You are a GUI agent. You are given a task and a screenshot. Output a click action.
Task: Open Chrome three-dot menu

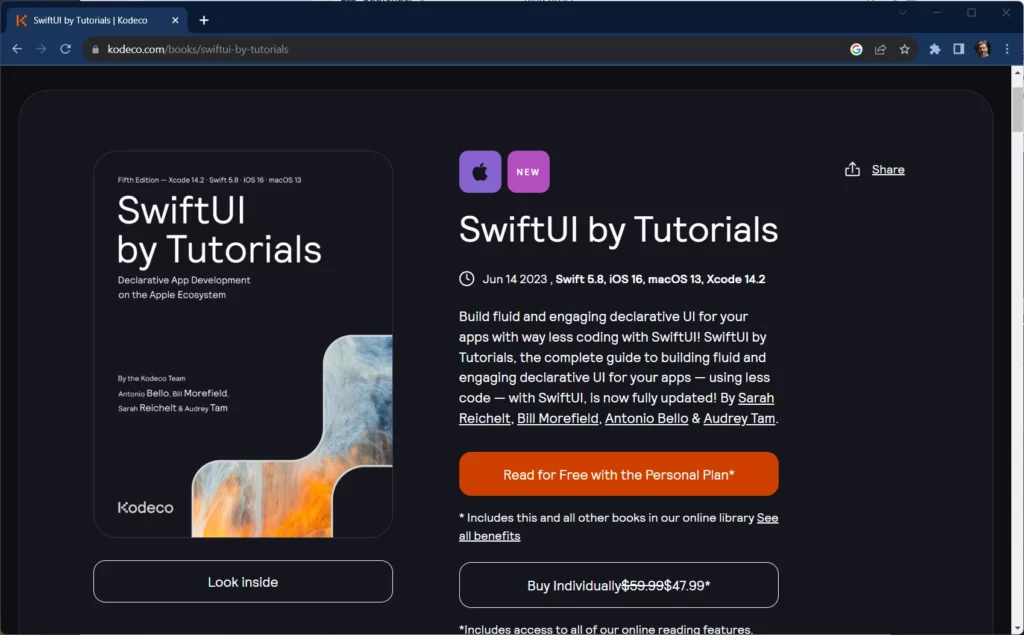[1007, 49]
